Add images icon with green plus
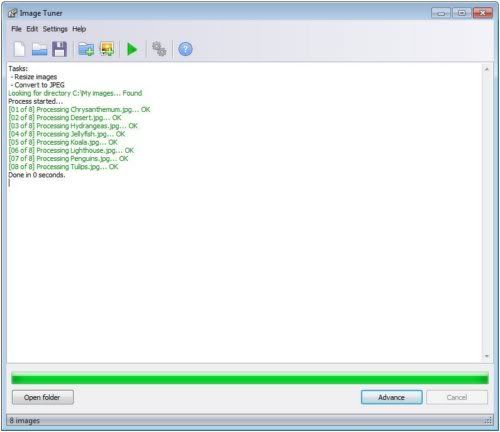The image size is (500, 432). point(107,49)
